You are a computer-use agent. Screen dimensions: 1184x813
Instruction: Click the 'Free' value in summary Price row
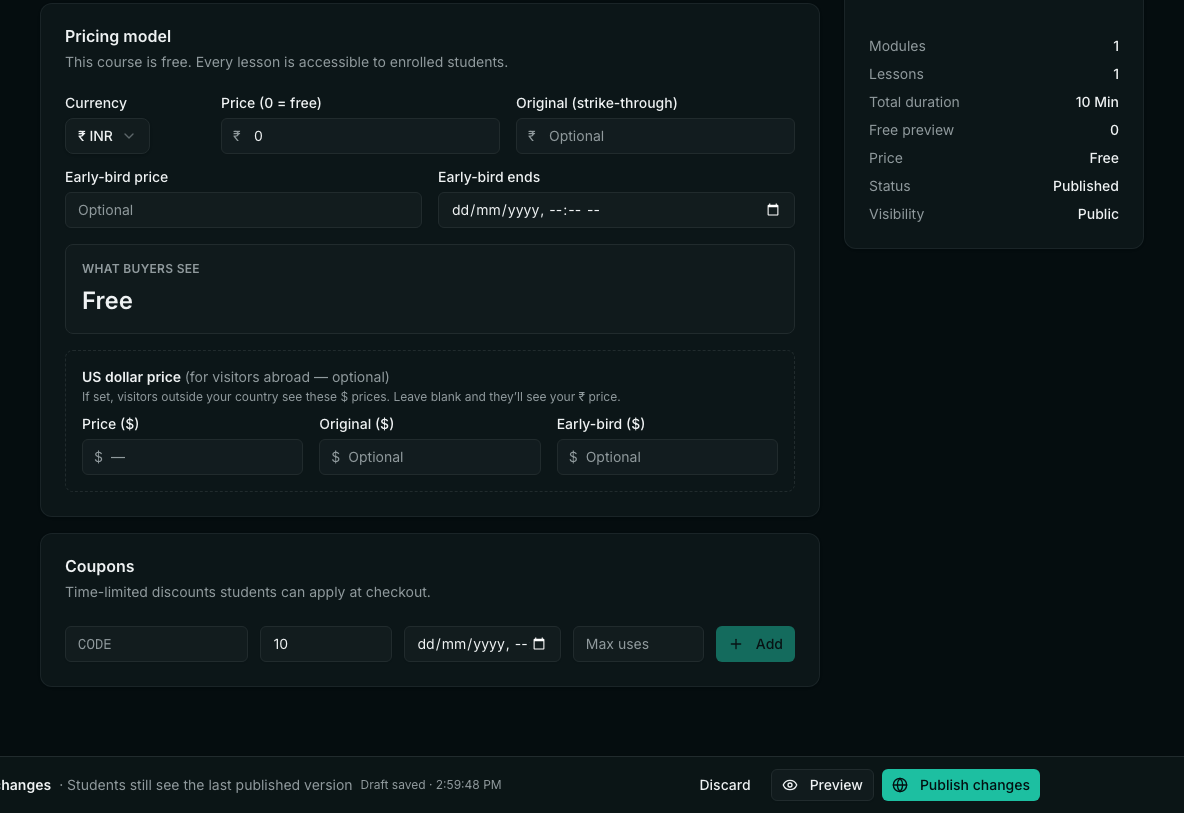1104,158
